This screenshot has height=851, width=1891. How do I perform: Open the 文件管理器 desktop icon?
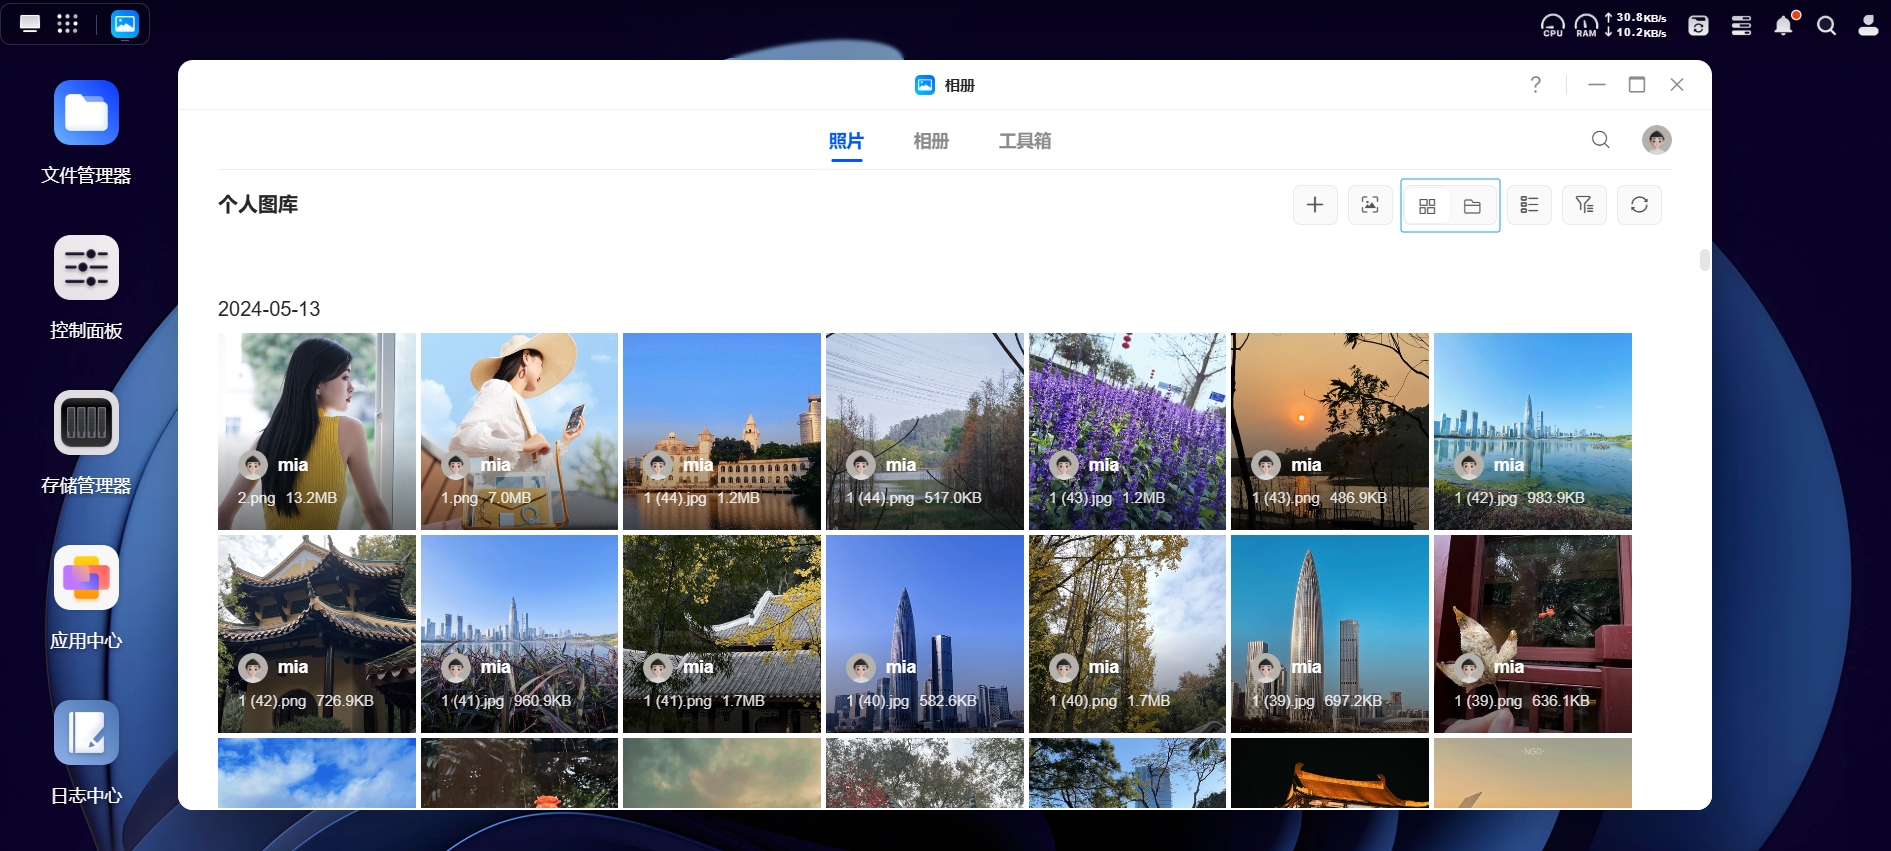[x=86, y=113]
